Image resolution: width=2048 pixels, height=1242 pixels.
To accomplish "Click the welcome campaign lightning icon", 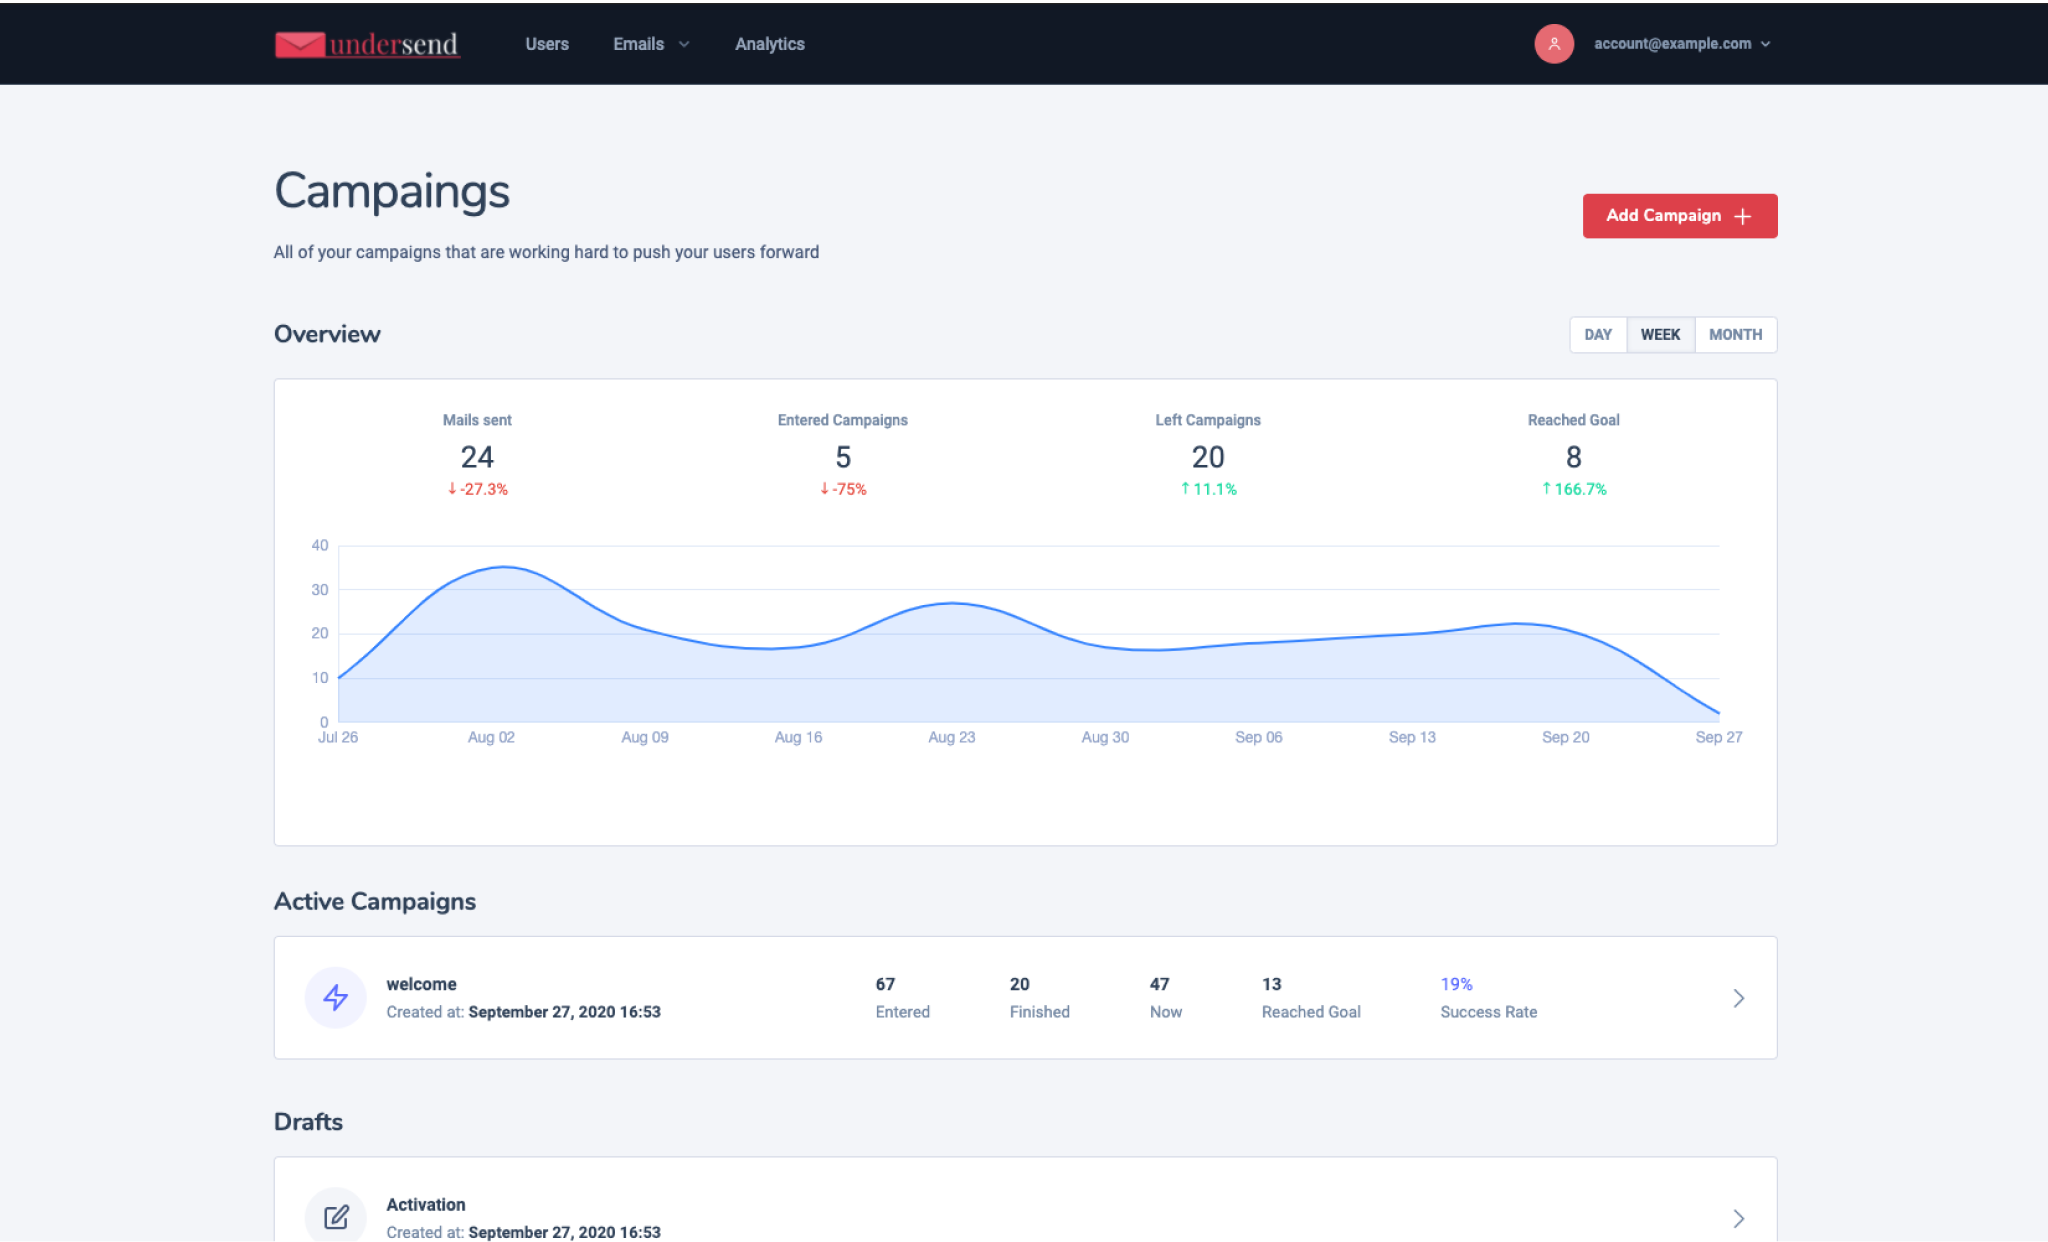I will click(336, 997).
